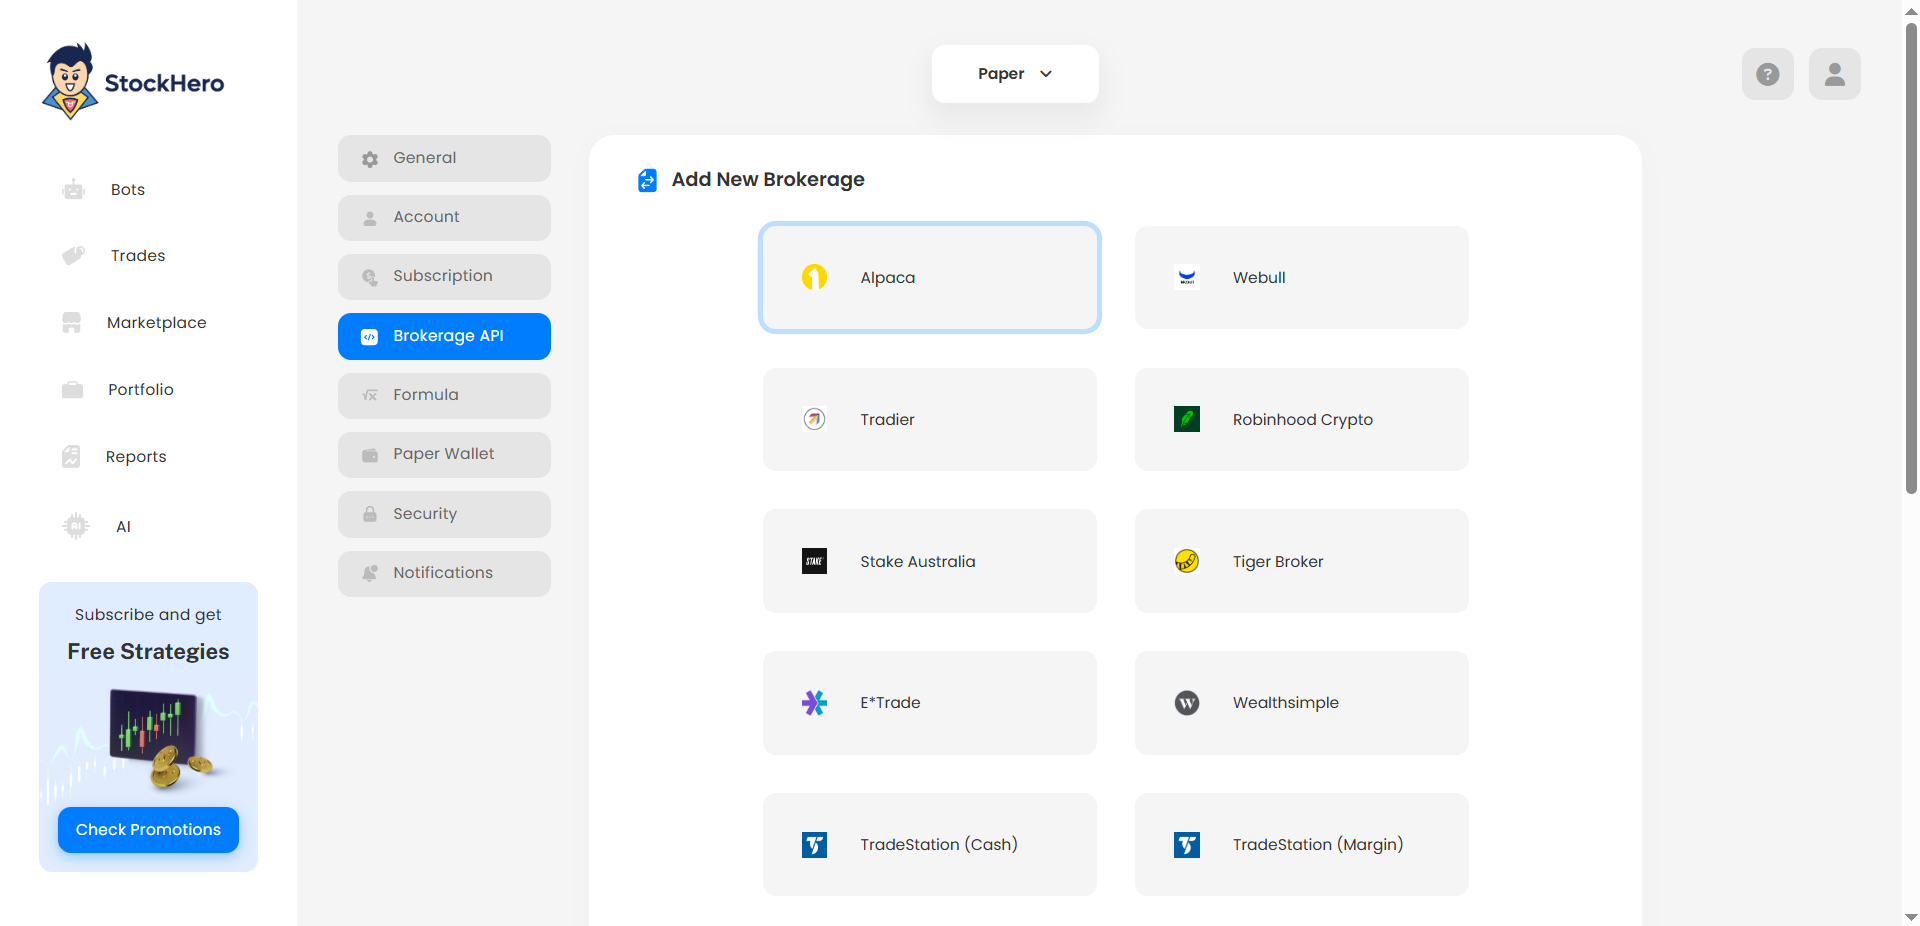Go to Trades in sidebar

(138, 256)
